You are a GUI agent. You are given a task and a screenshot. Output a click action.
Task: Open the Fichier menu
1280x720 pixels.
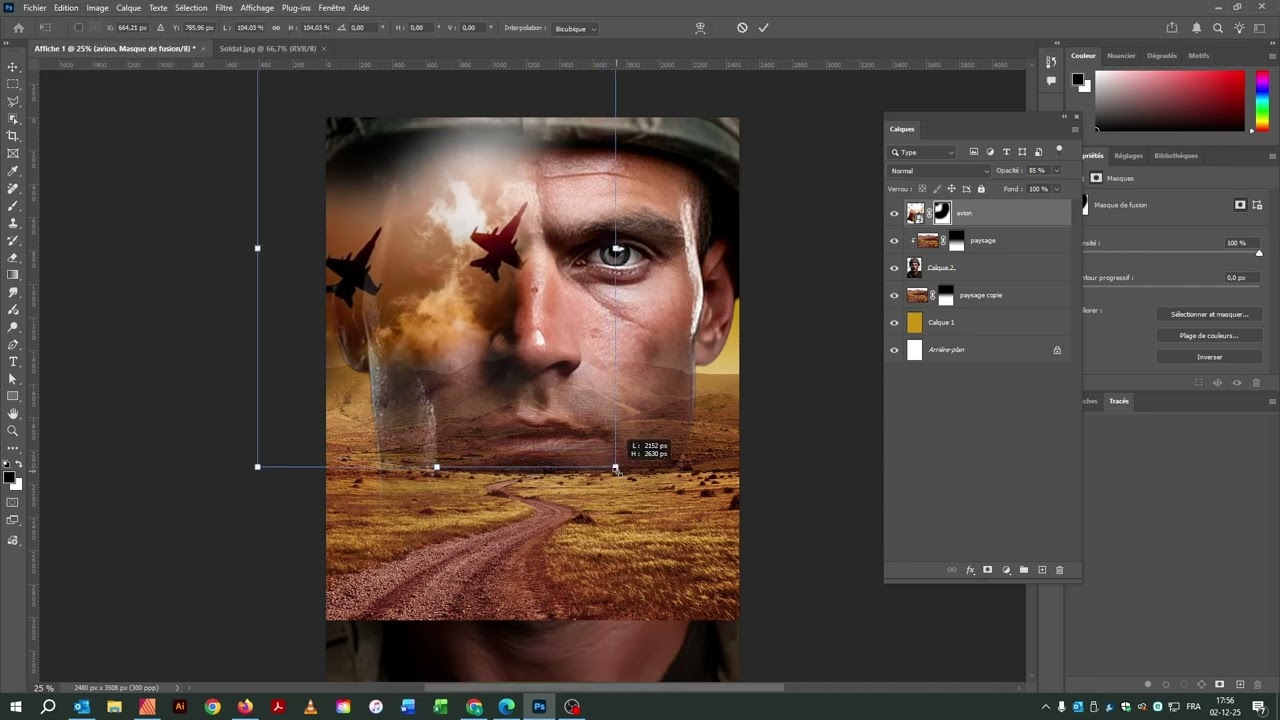35,8
